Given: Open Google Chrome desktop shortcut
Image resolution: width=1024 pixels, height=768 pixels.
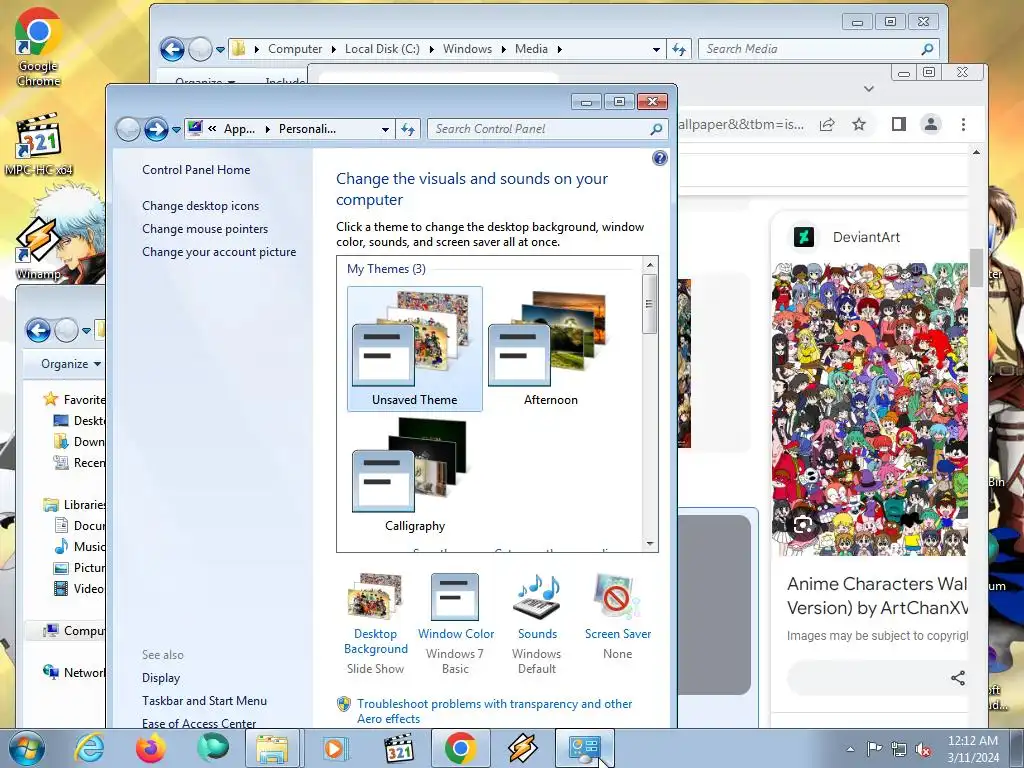Looking at the screenshot, I should click(x=39, y=48).
